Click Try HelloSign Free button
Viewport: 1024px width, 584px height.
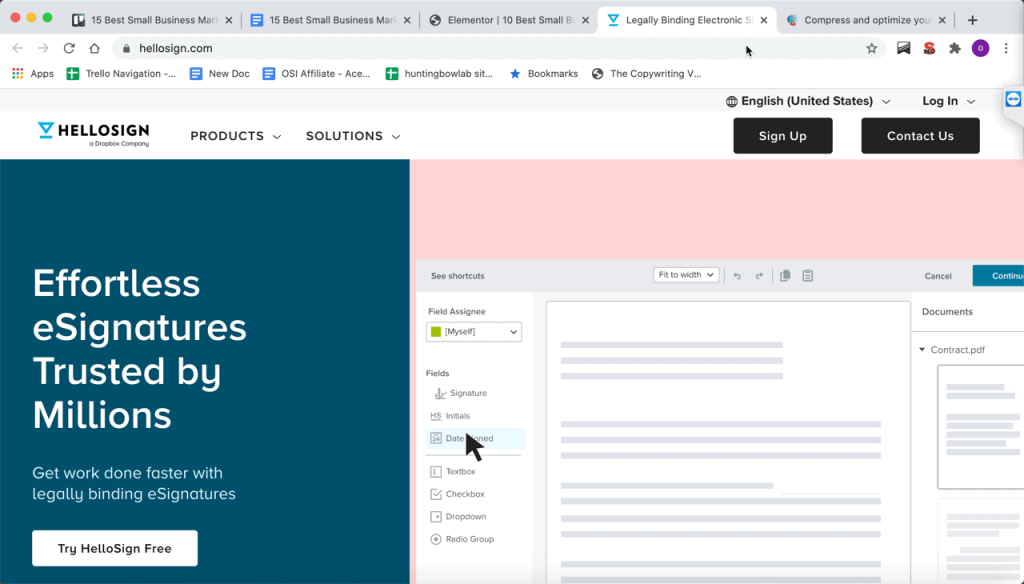[115, 548]
